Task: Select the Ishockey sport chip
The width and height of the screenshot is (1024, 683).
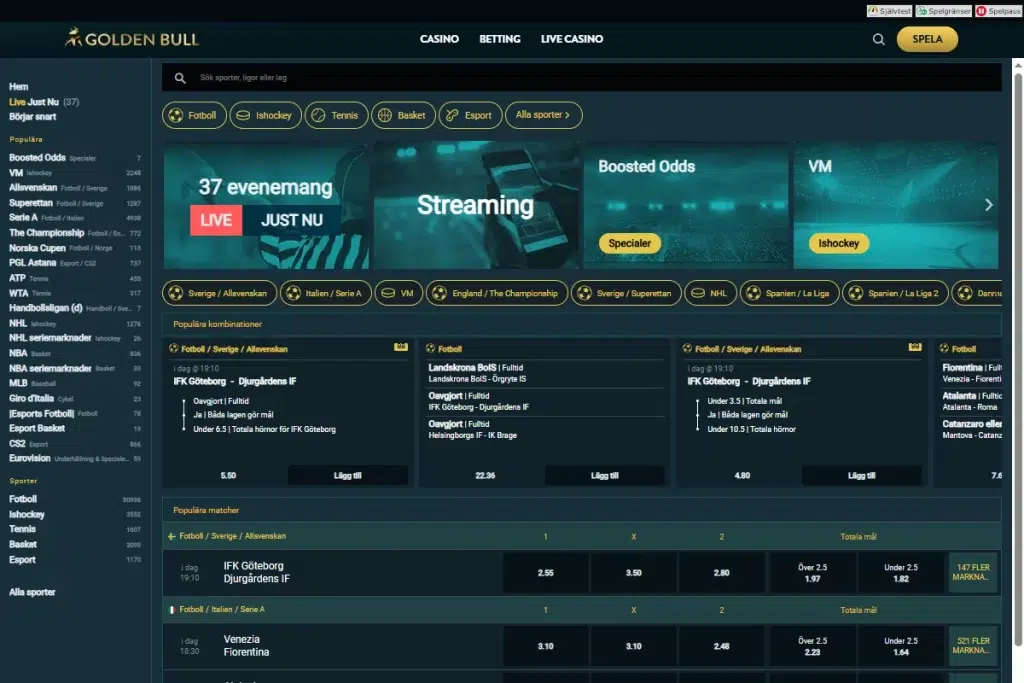Action: click(x=265, y=116)
